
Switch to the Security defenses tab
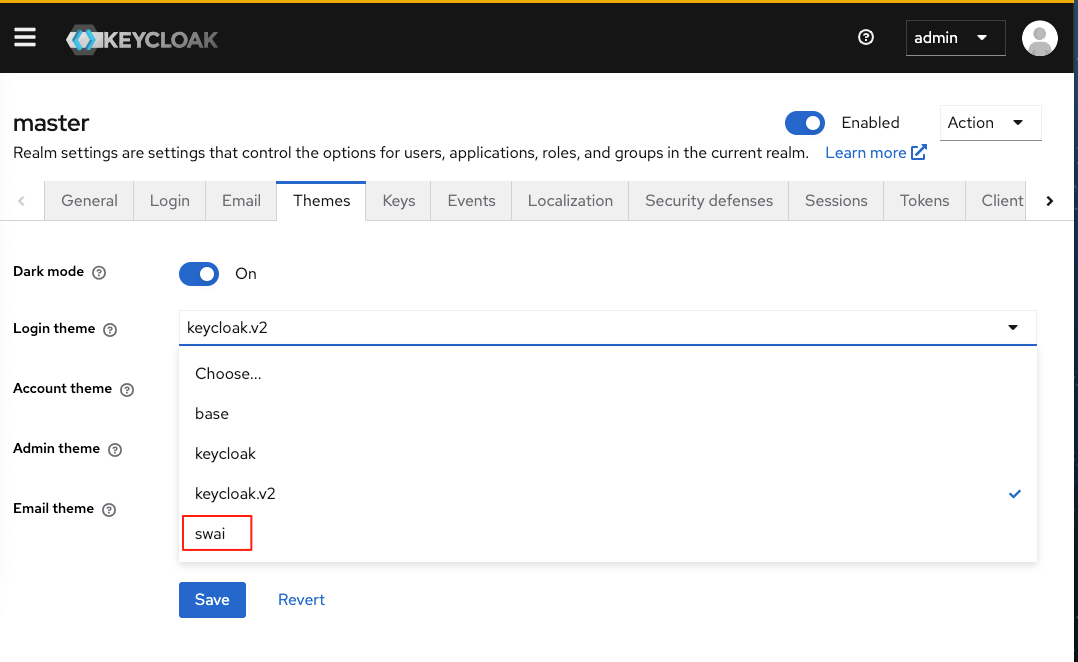click(x=708, y=201)
